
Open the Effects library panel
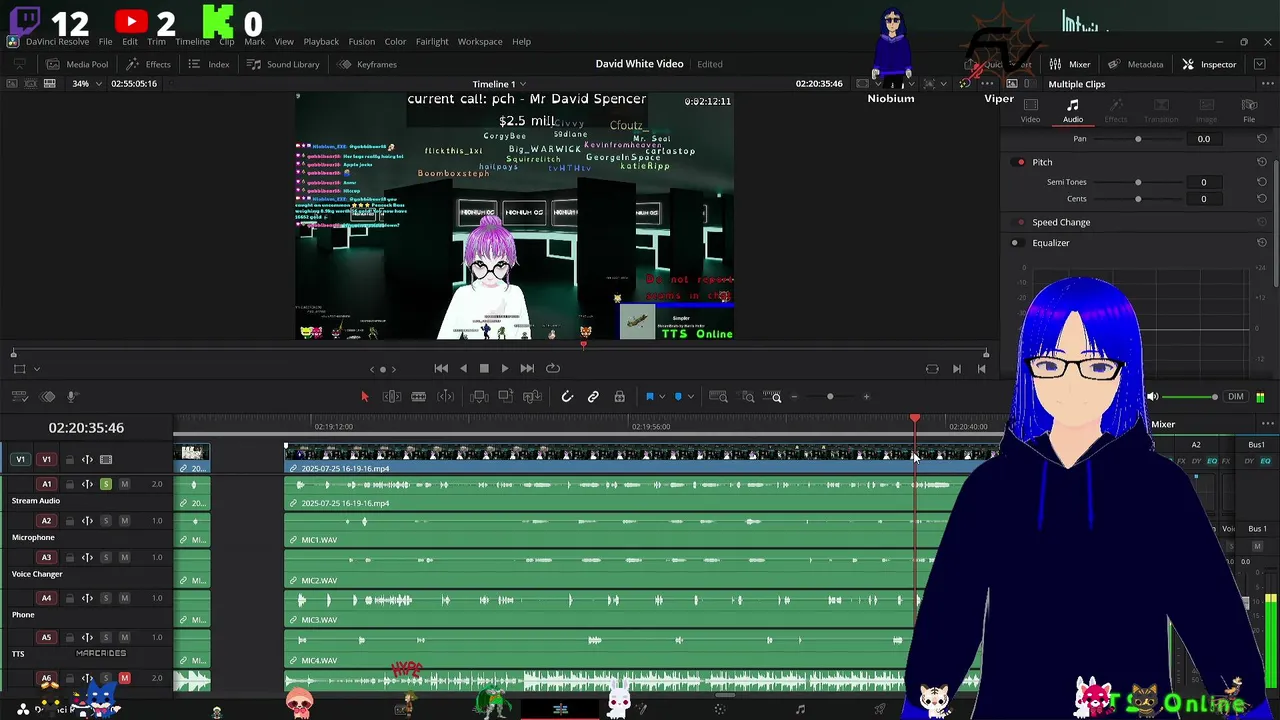click(148, 64)
